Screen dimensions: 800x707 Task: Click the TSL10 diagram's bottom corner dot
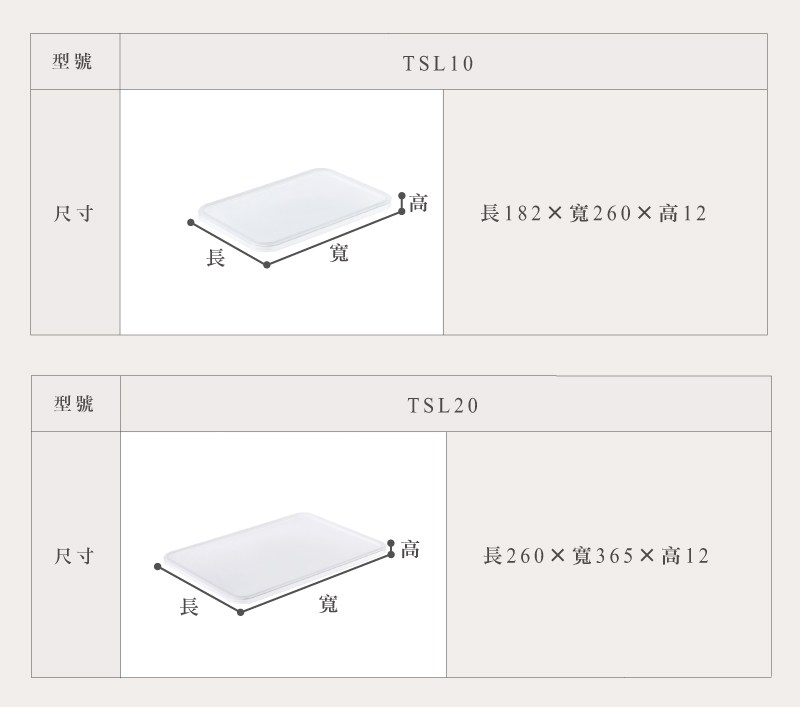coord(267,266)
